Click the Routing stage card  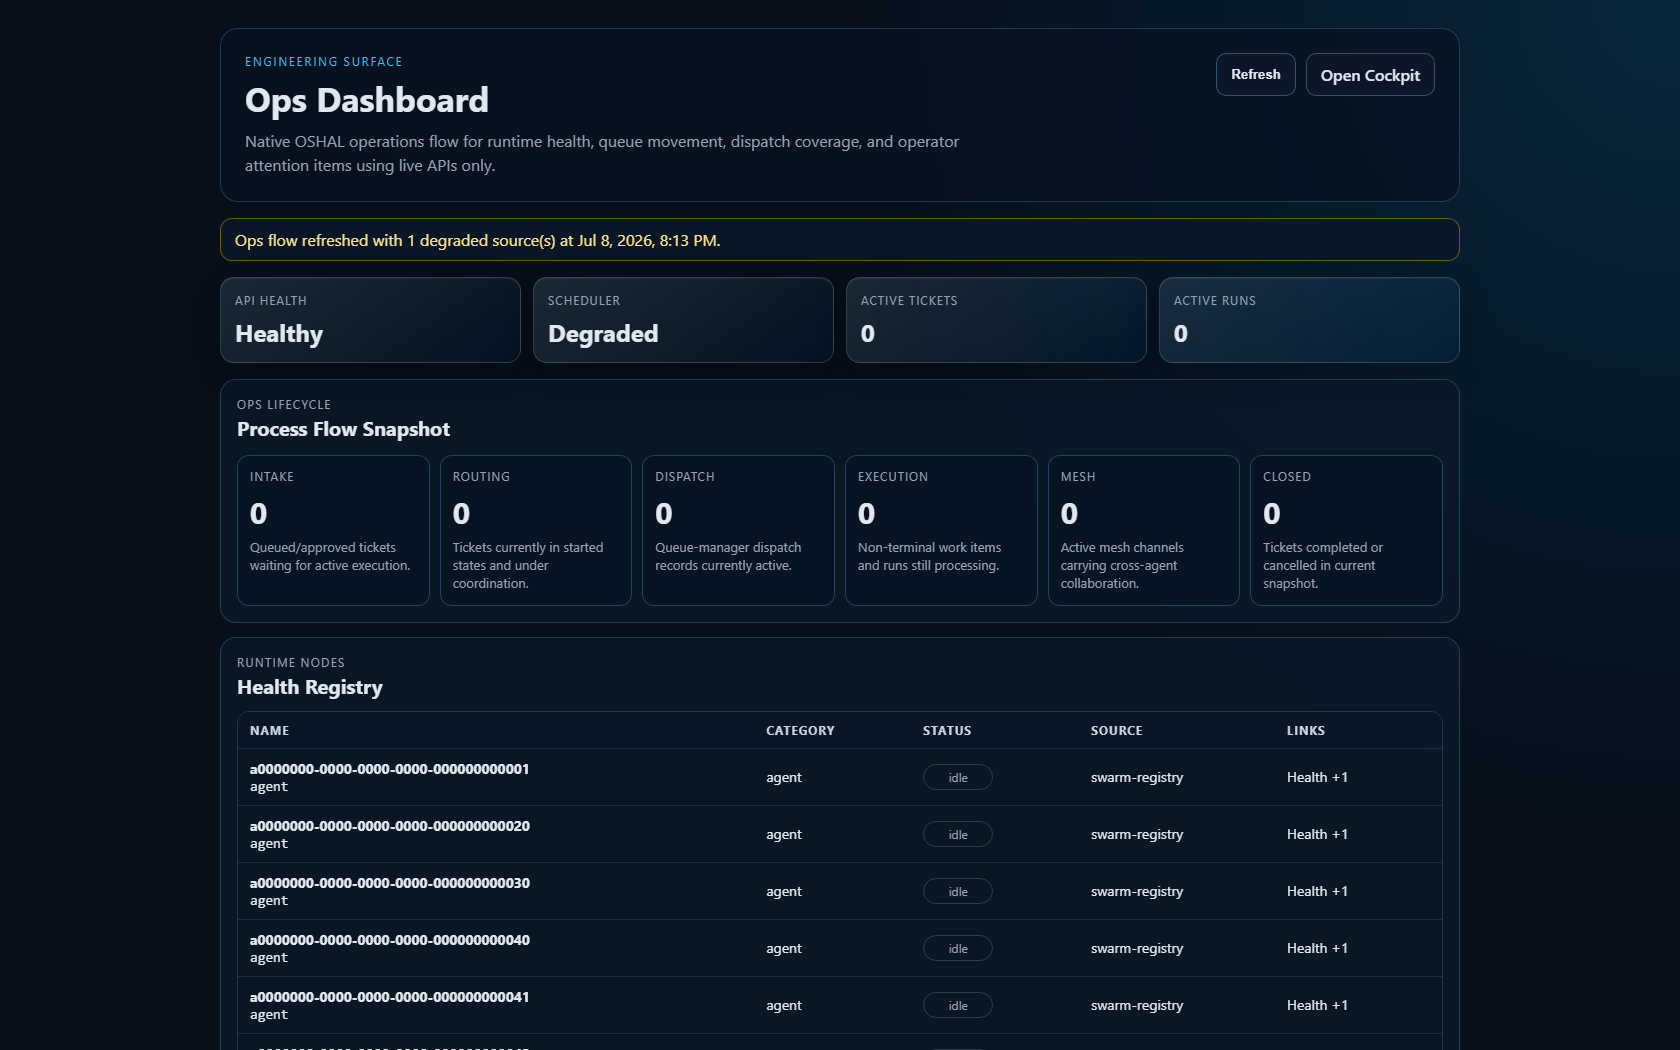click(x=536, y=530)
